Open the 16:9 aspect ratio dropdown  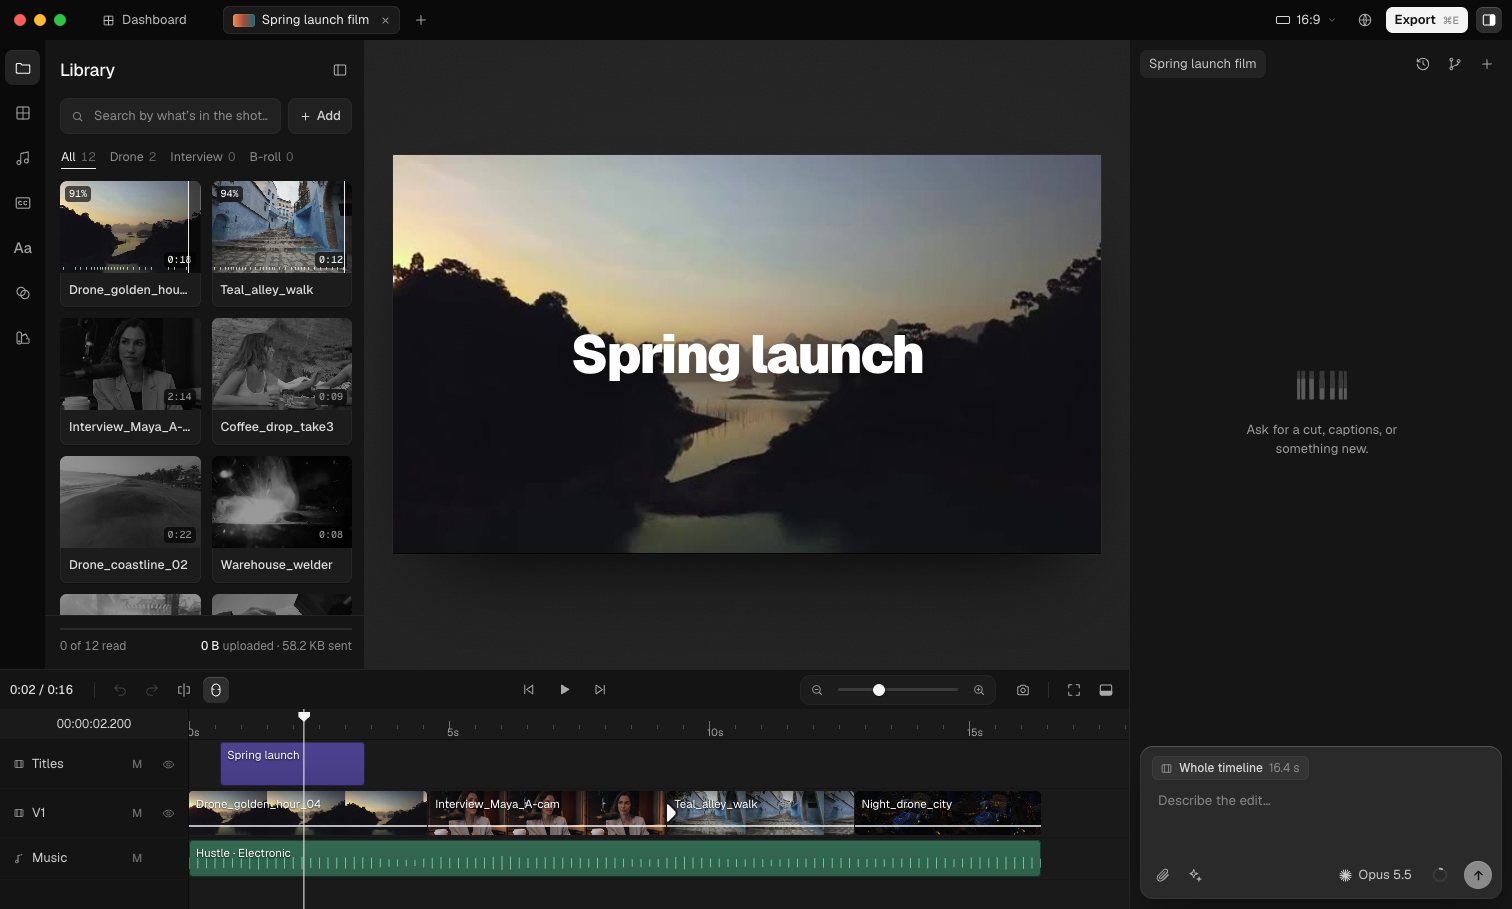pyautogui.click(x=1306, y=20)
